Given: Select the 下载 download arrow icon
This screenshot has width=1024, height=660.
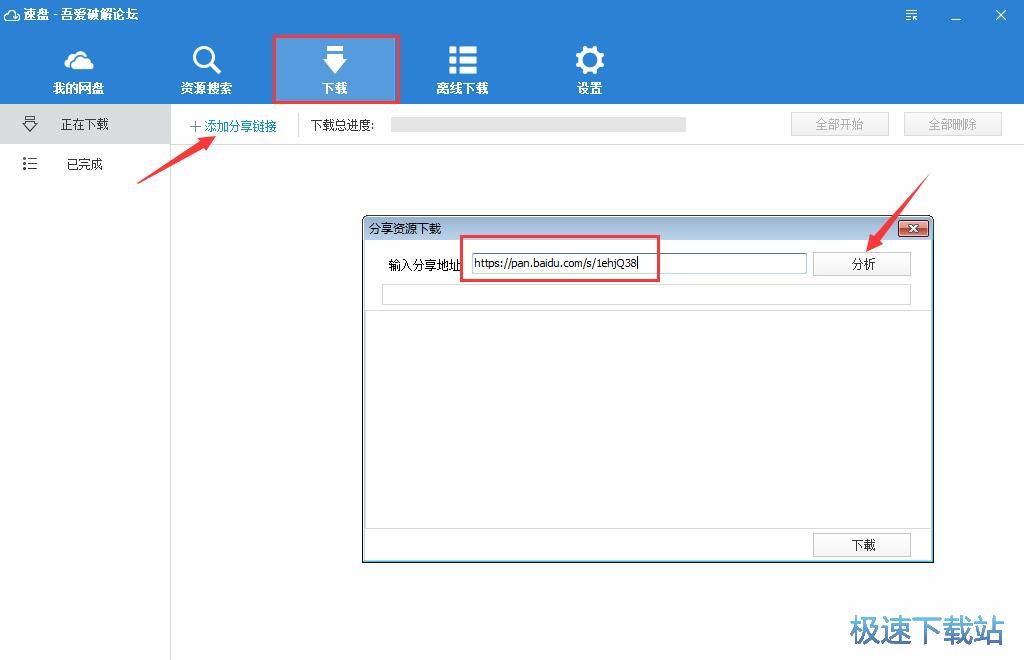Looking at the screenshot, I should click(x=335, y=59).
